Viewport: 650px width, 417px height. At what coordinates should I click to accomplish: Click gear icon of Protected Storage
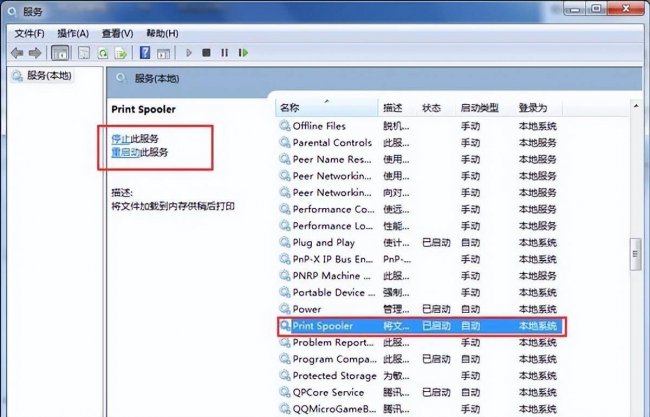[285, 376]
